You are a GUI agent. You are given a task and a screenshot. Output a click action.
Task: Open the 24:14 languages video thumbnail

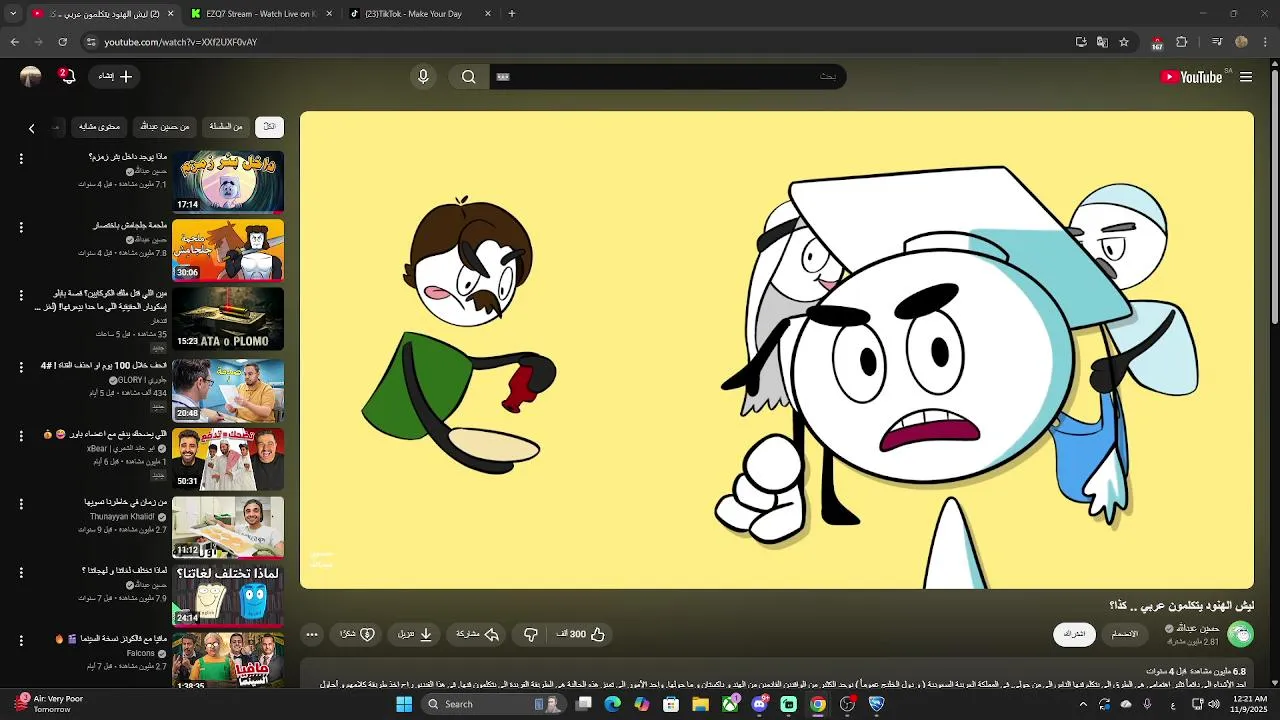tap(228, 596)
